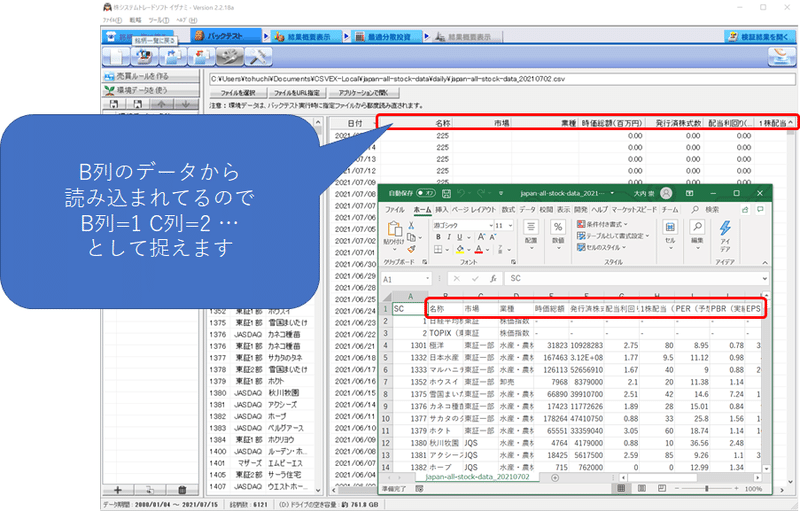
Task: Select Page Break Preview in Excel status bar
Action: point(662,488)
